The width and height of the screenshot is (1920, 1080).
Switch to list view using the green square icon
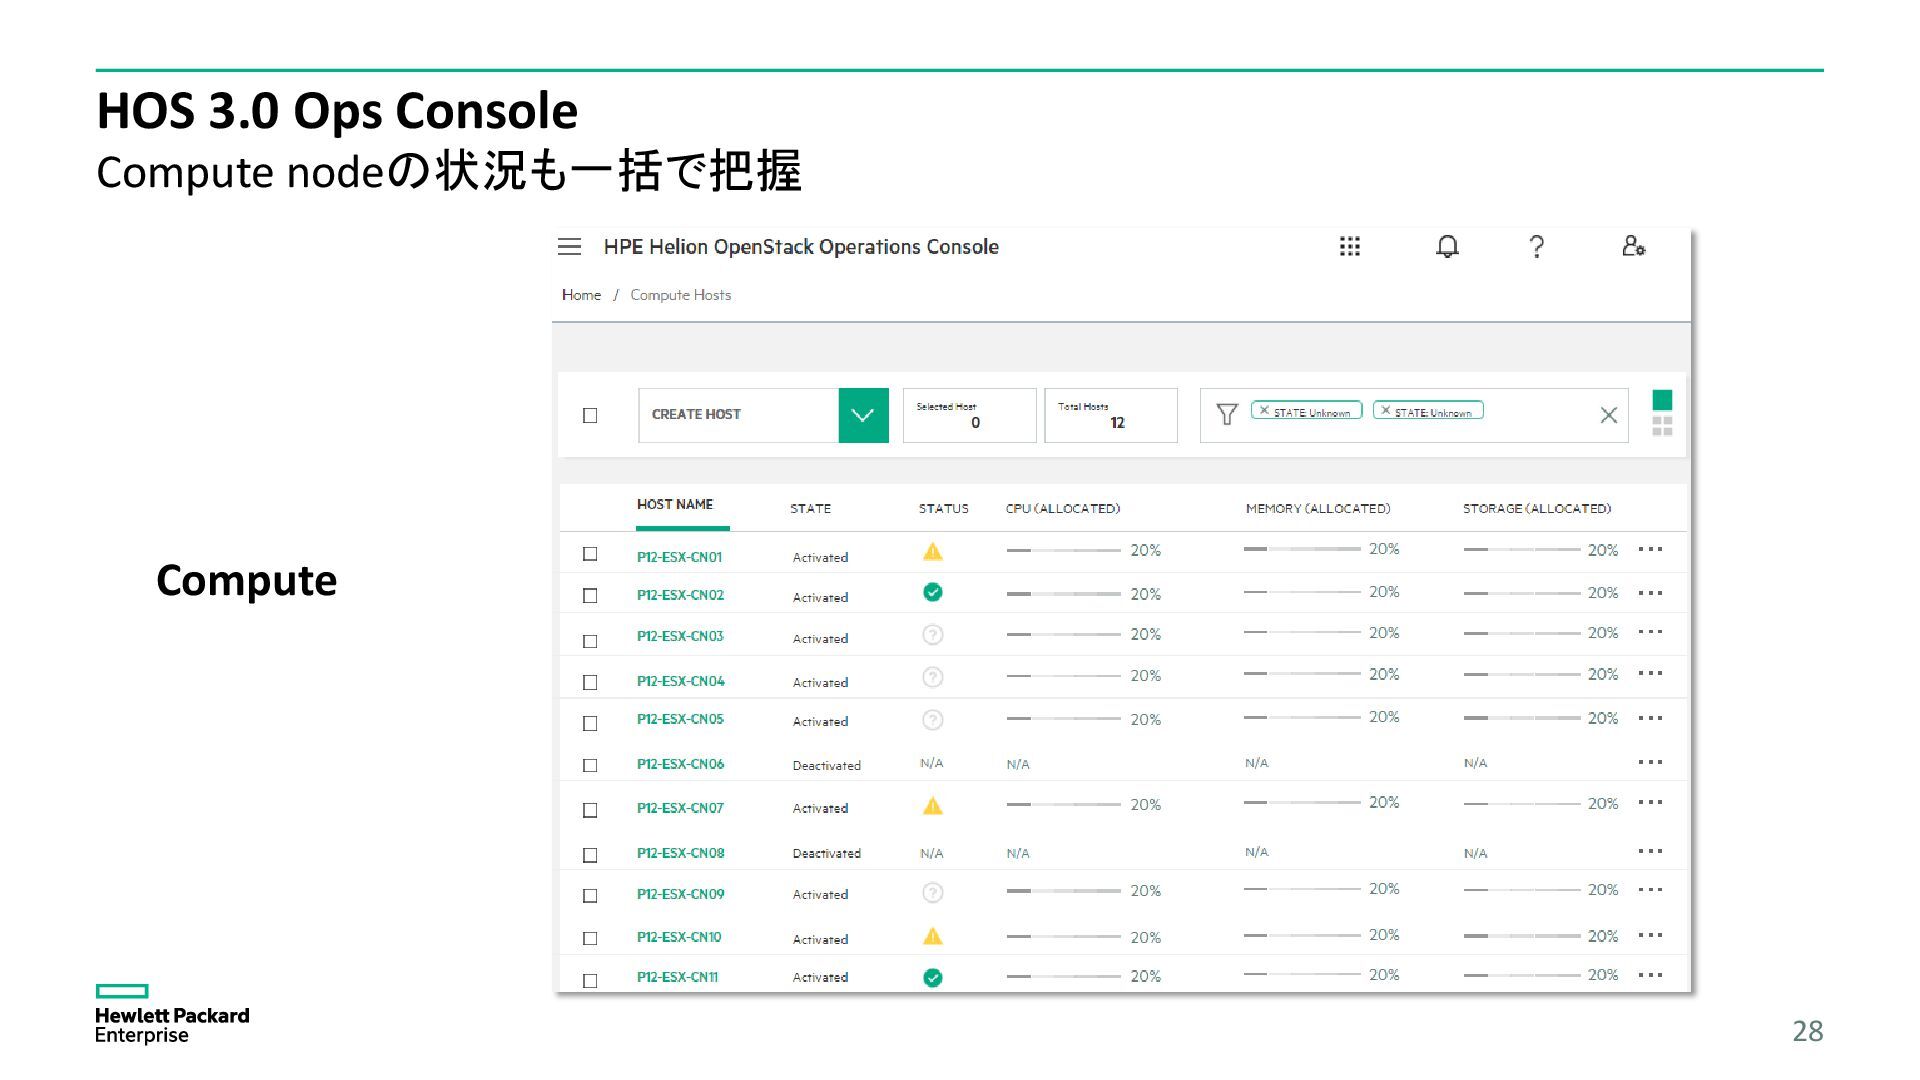(x=1662, y=400)
